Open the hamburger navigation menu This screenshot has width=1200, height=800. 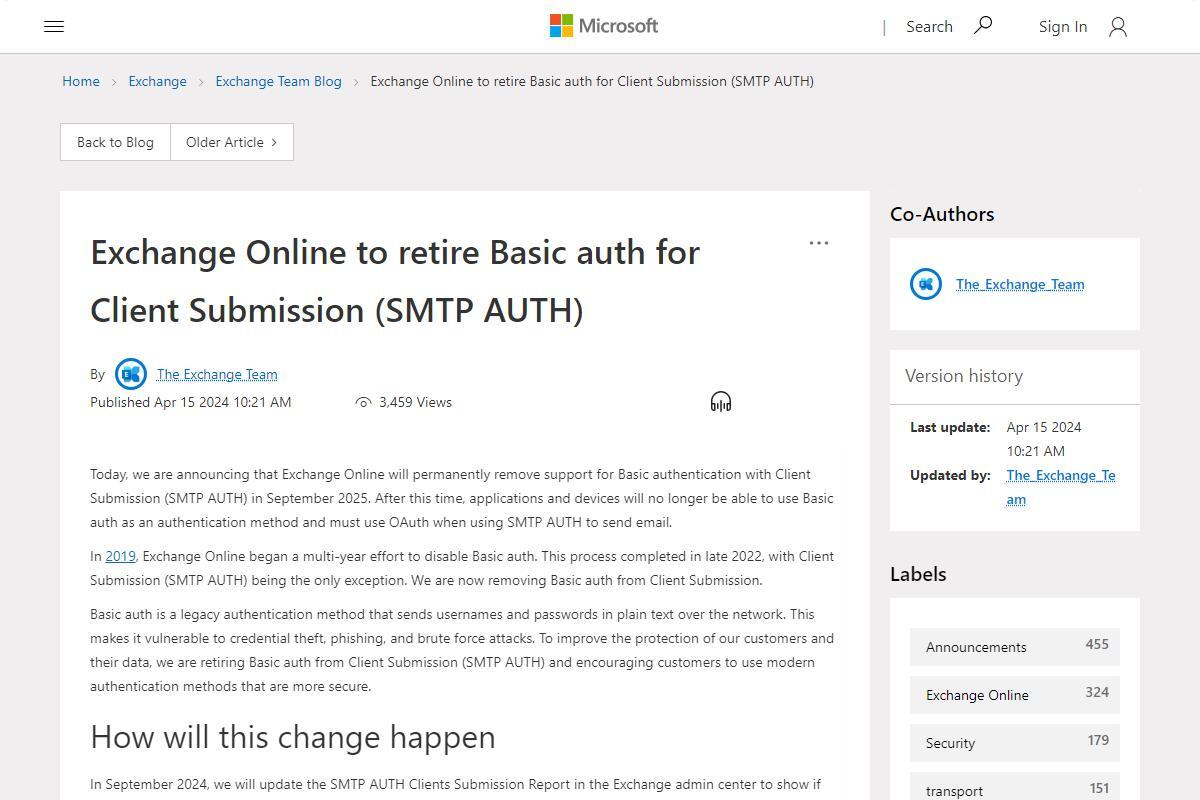pos(54,27)
